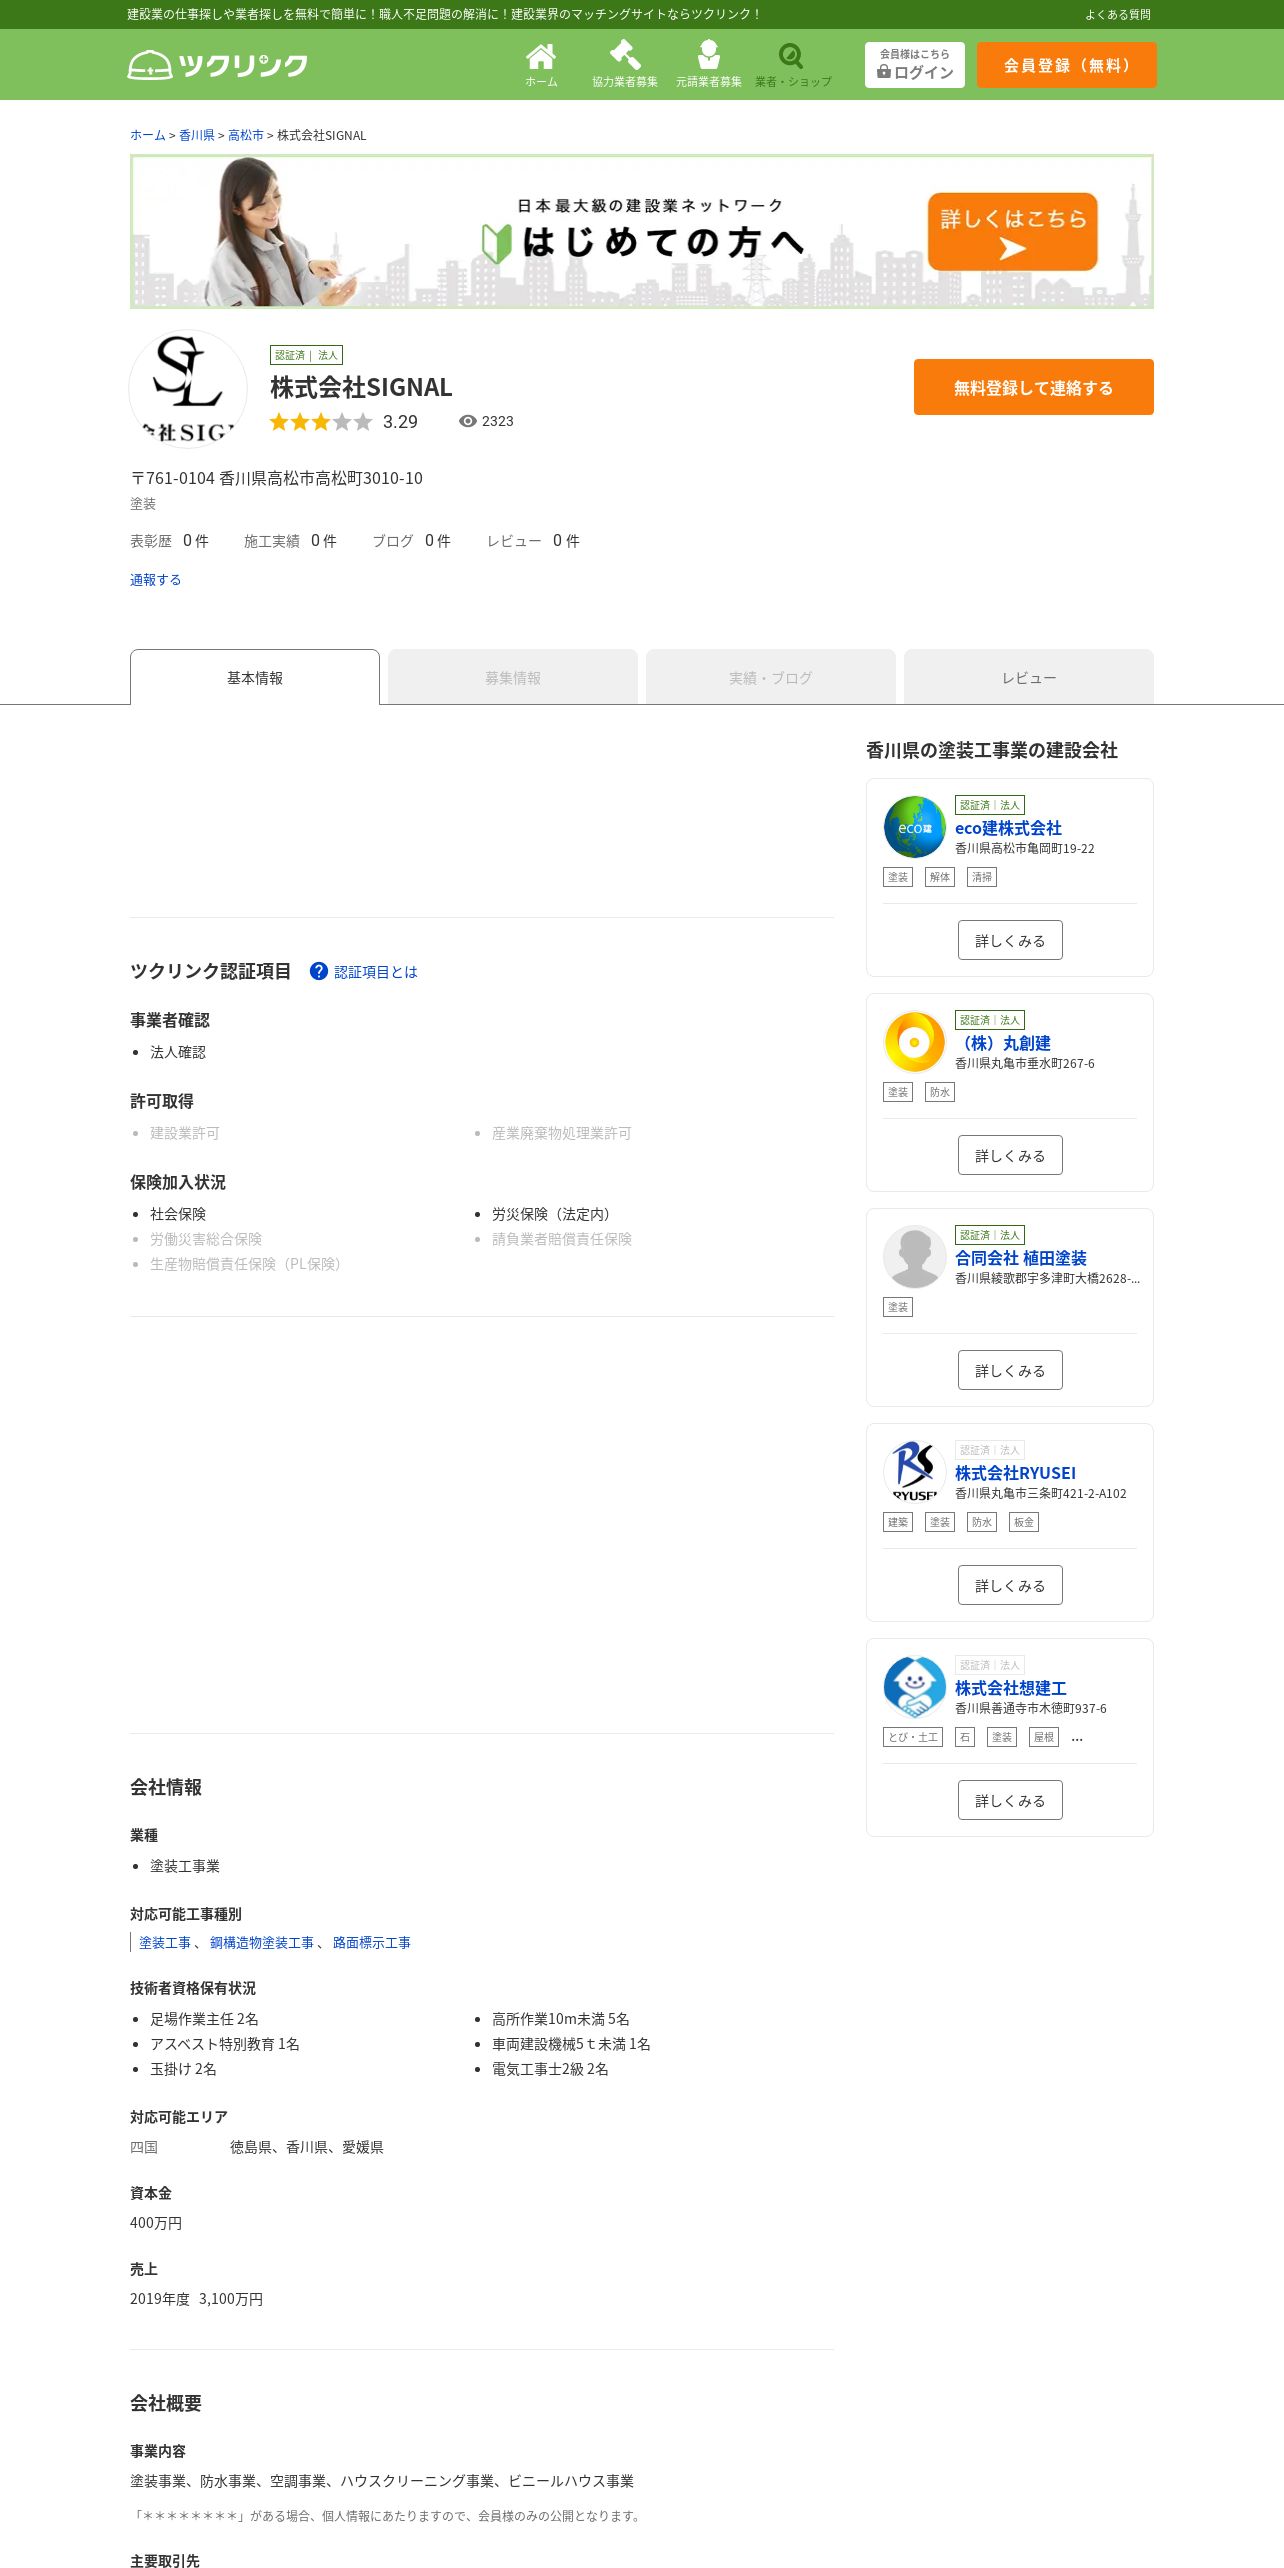Select the 基本情報 tab

pyautogui.click(x=255, y=677)
